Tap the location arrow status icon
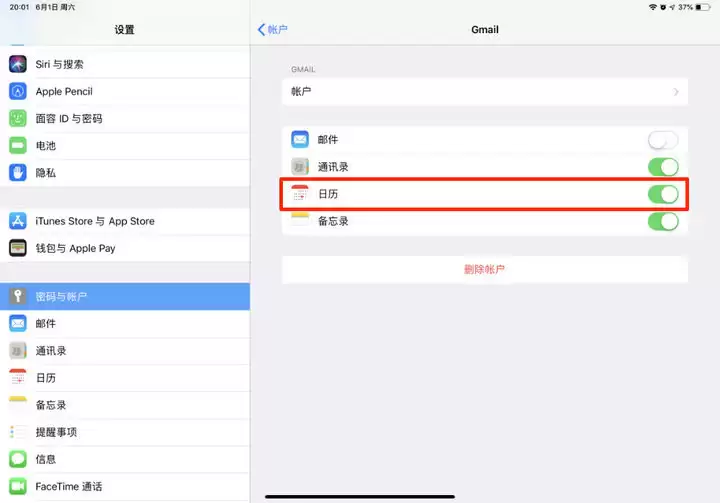The height and width of the screenshot is (503, 720). coord(672,7)
